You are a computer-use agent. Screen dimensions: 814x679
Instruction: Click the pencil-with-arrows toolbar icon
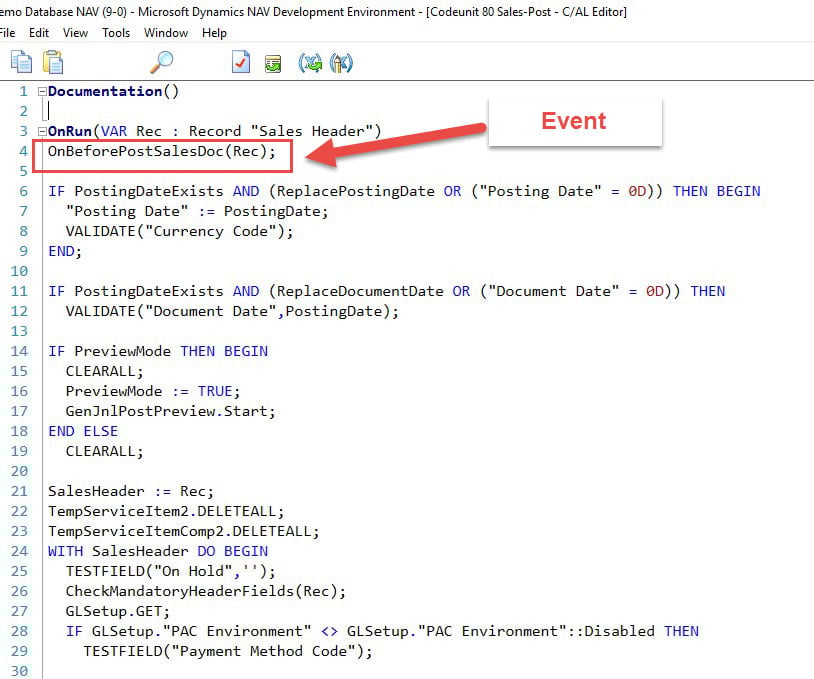coord(341,62)
